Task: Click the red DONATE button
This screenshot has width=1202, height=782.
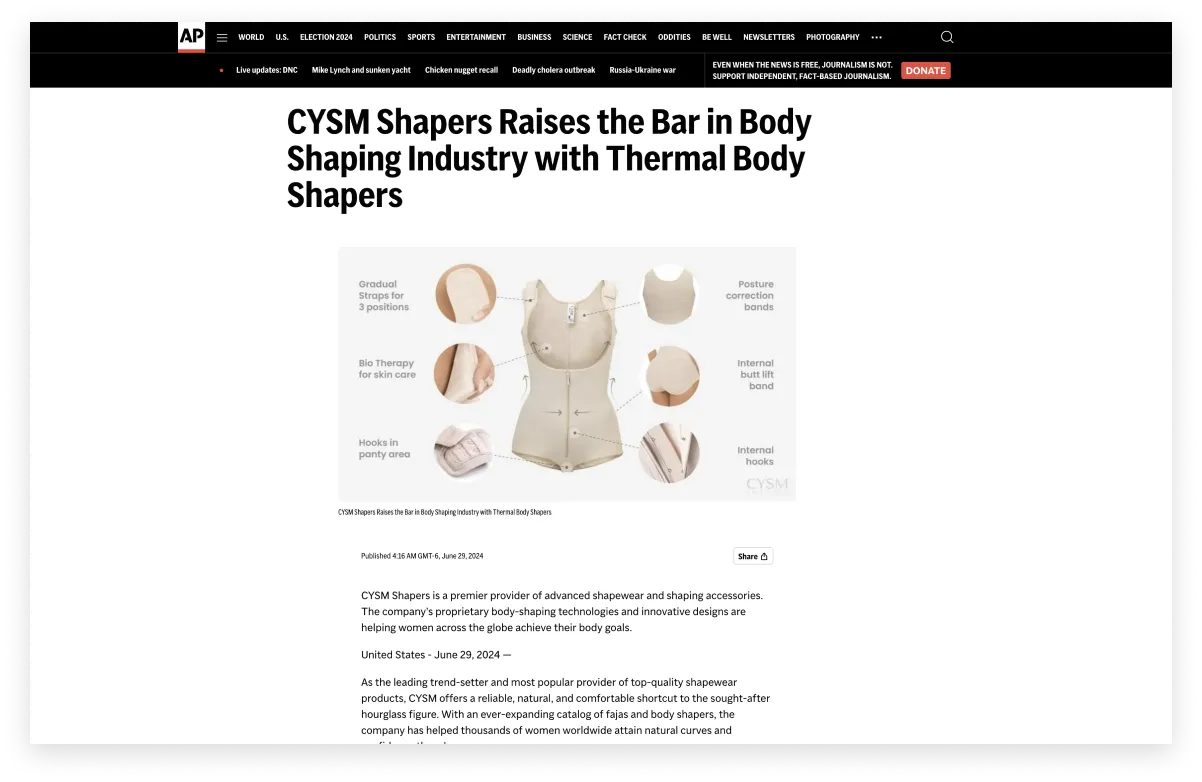Action: point(926,70)
